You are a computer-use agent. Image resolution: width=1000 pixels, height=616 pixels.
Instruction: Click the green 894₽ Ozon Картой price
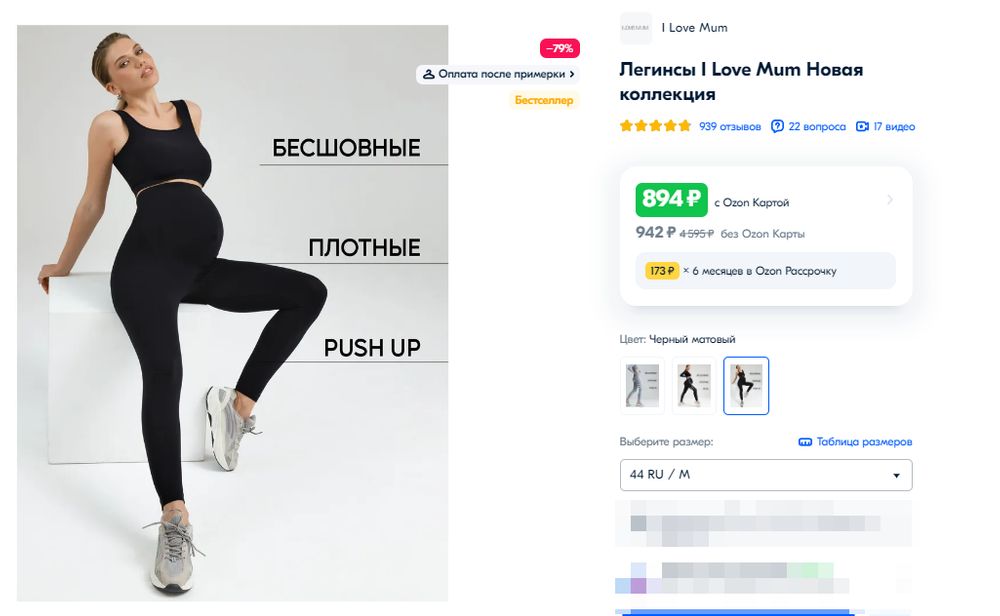pos(671,199)
